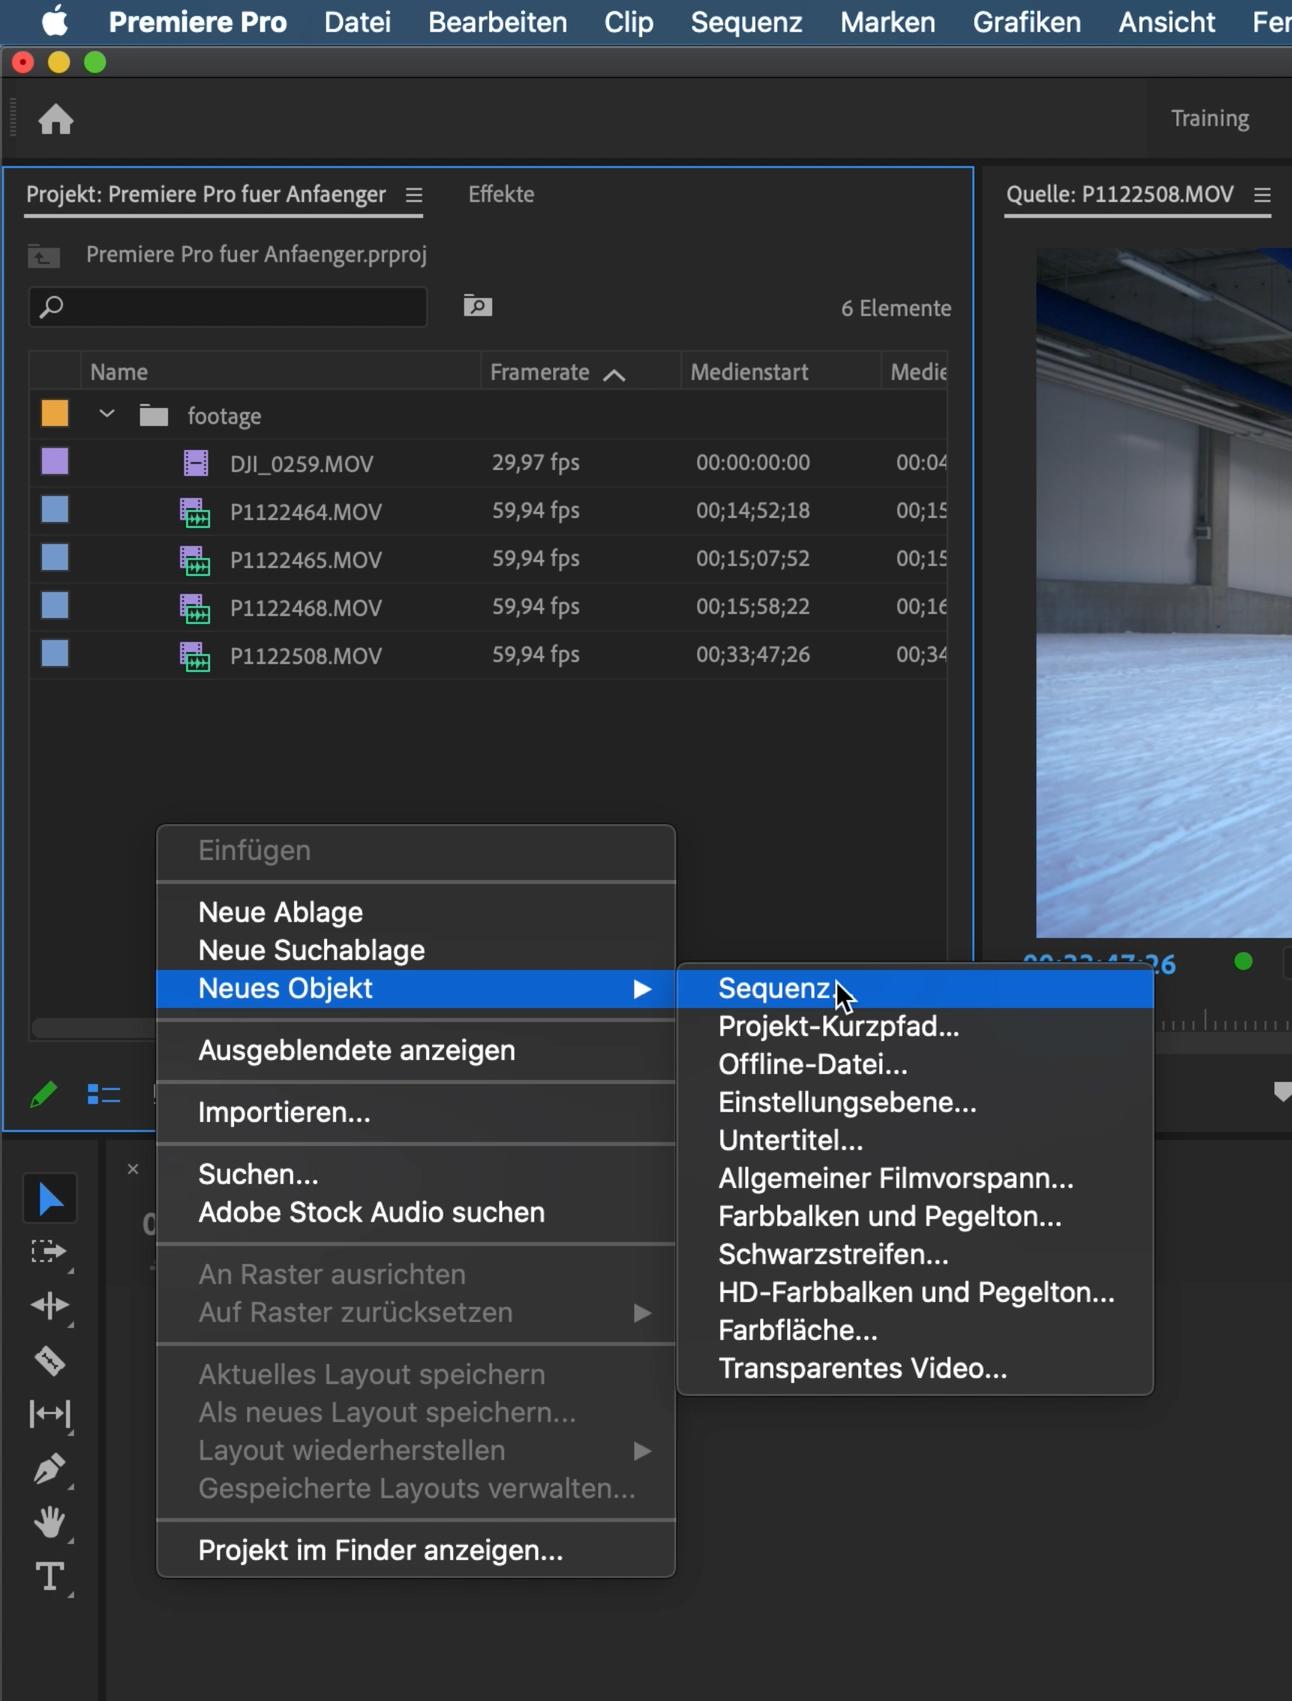
Task: Switch to the Effekte tab
Action: coord(501,195)
